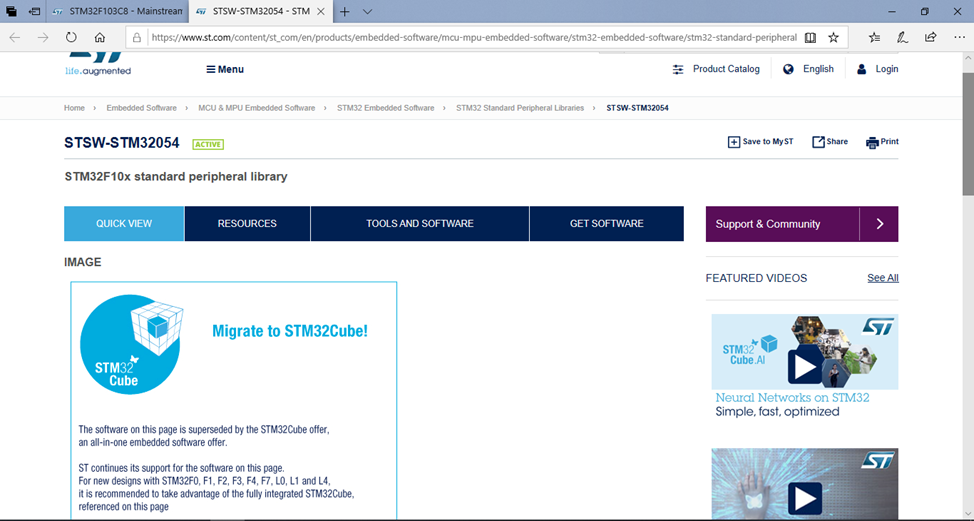Open reading view book icon
The width and height of the screenshot is (974, 521).
(x=810, y=37)
